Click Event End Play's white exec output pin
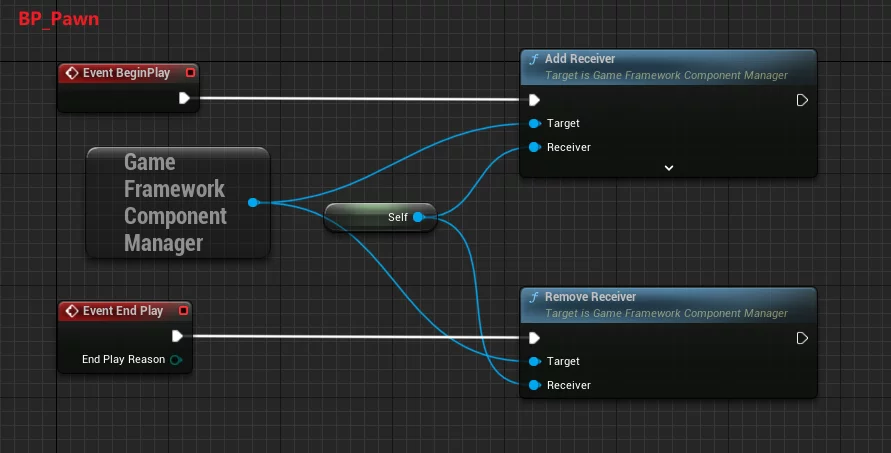The width and height of the screenshot is (891, 453). (177, 336)
